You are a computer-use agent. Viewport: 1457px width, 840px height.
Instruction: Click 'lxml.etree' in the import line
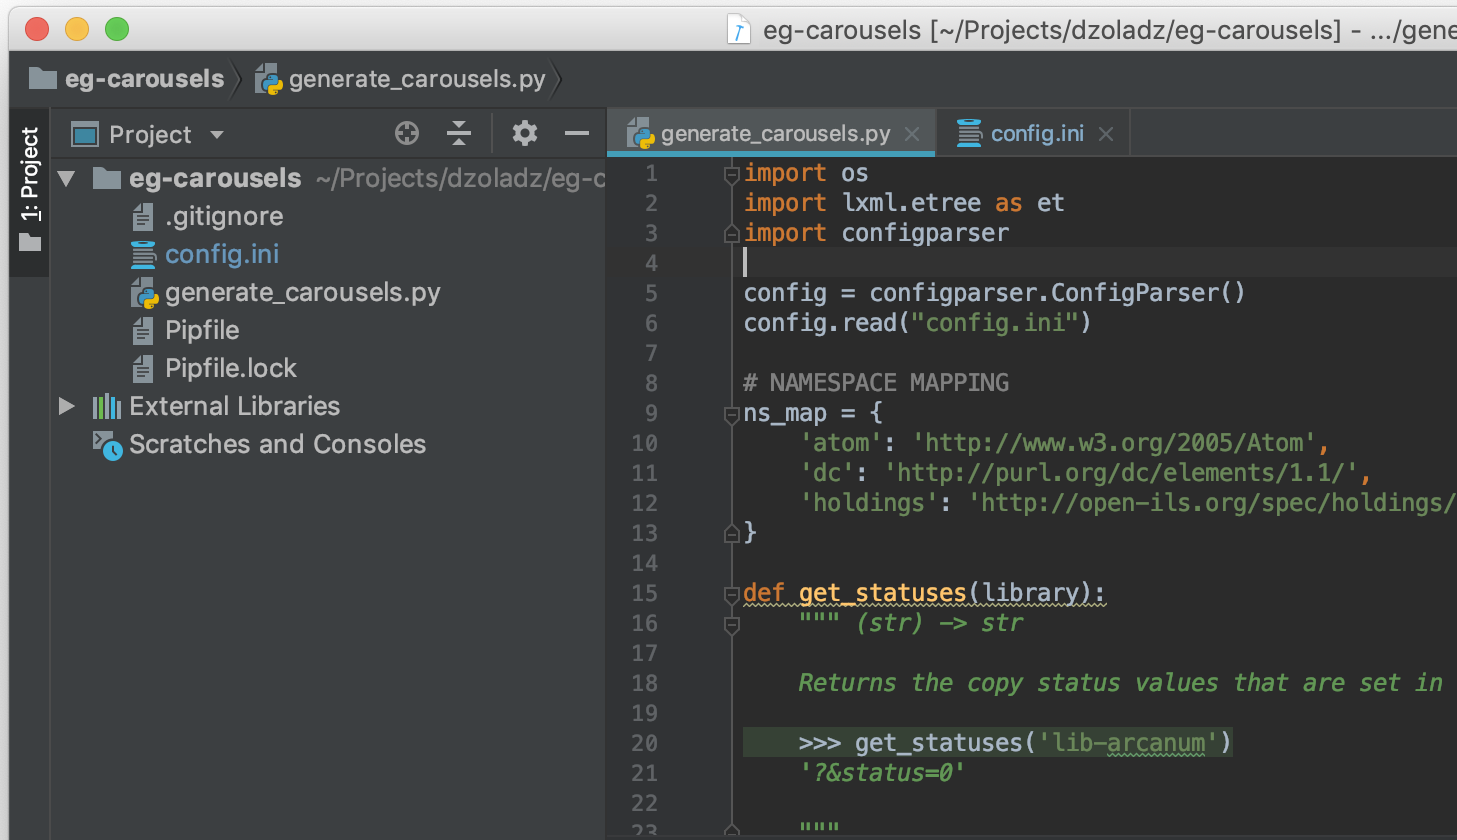coord(911,203)
